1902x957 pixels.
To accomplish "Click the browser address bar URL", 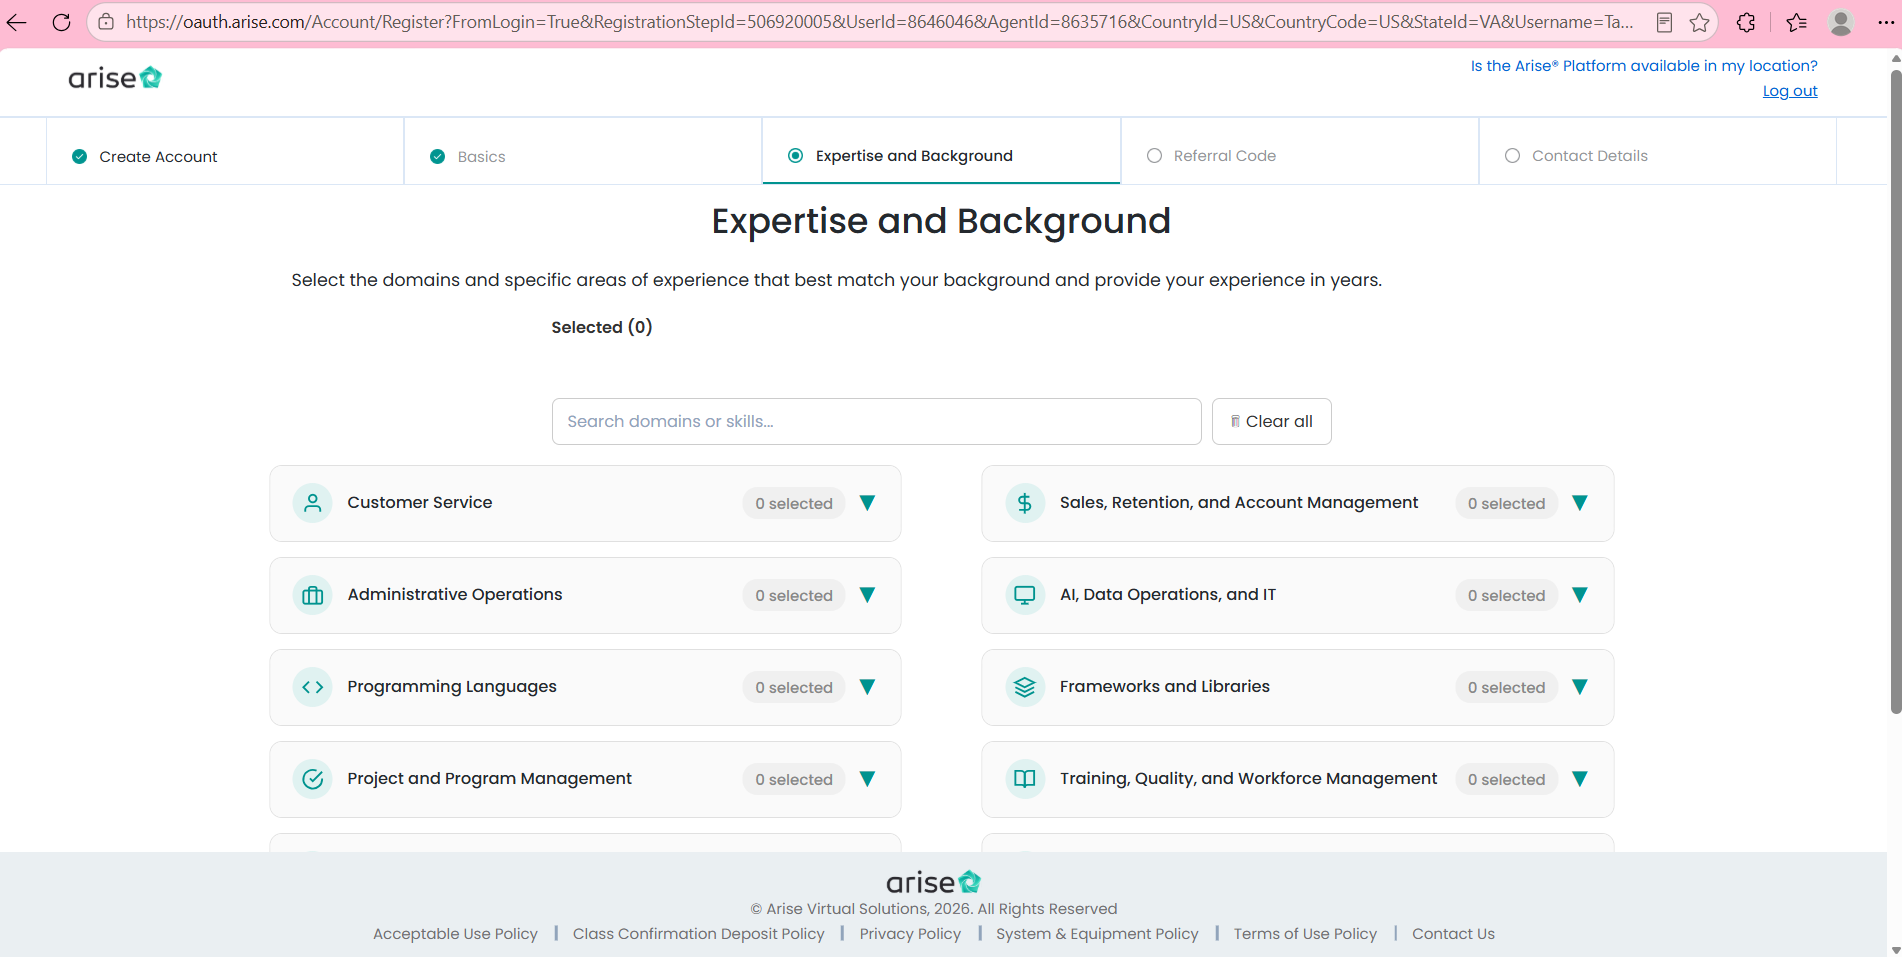I will (880, 22).
